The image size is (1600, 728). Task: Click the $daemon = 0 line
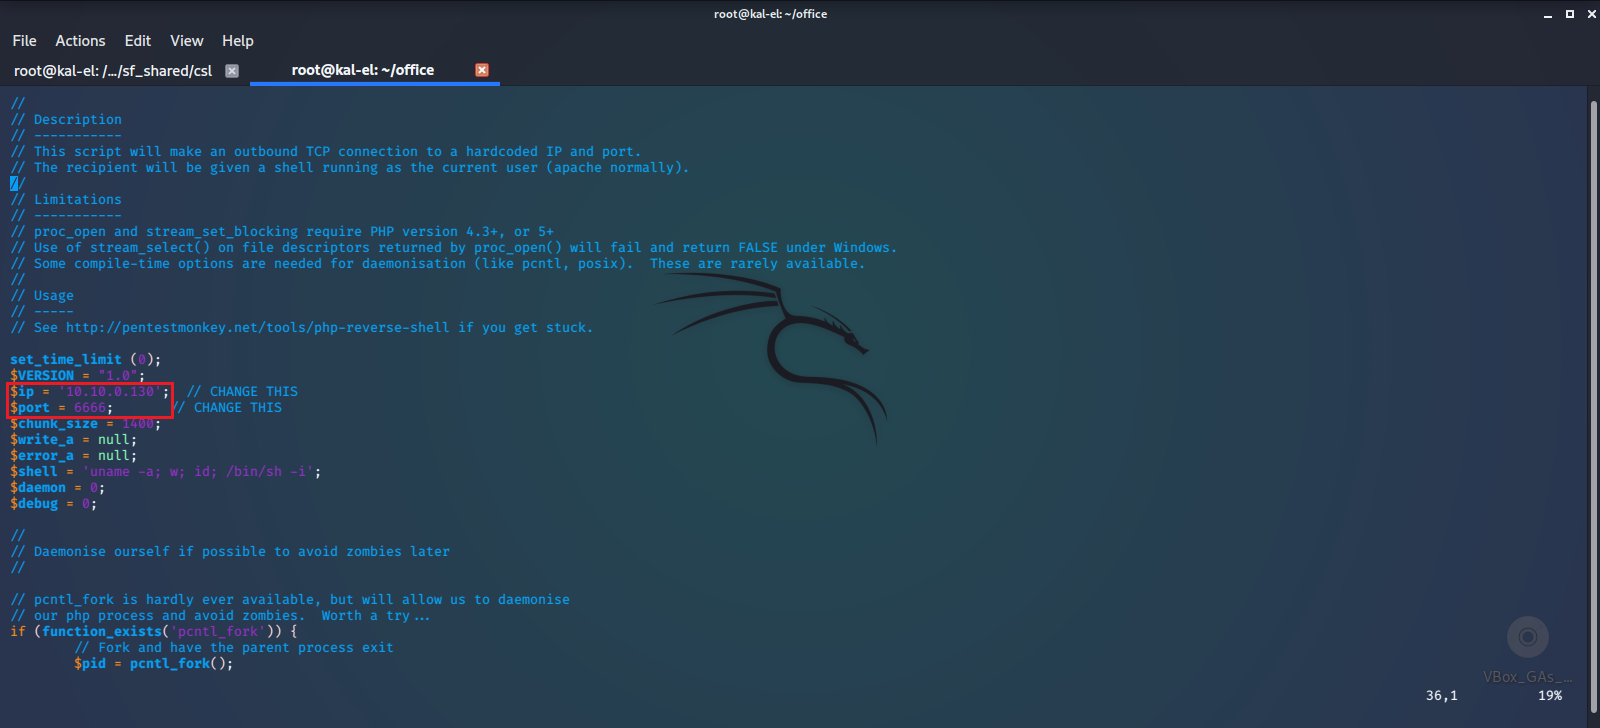tap(58, 487)
